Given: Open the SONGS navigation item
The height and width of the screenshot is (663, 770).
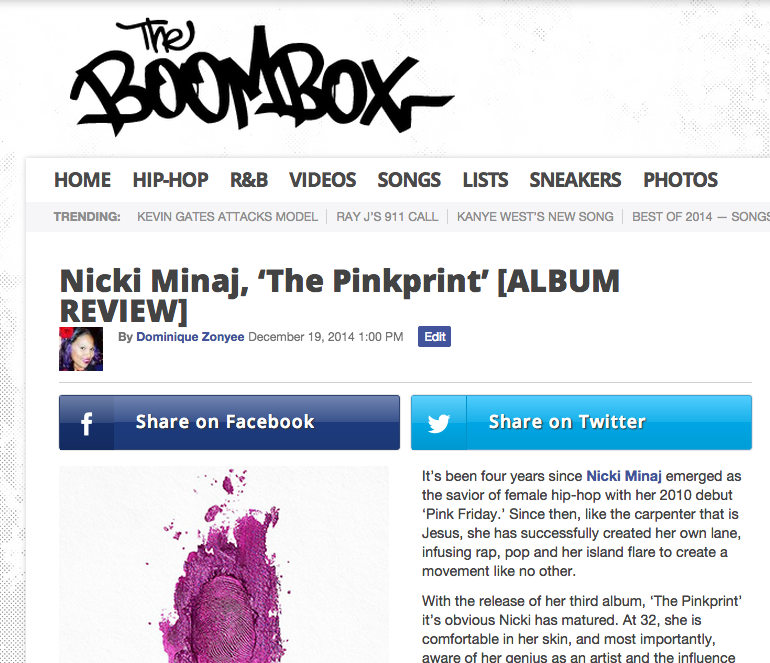Looking at the screenshot, I should click(409, 180).
